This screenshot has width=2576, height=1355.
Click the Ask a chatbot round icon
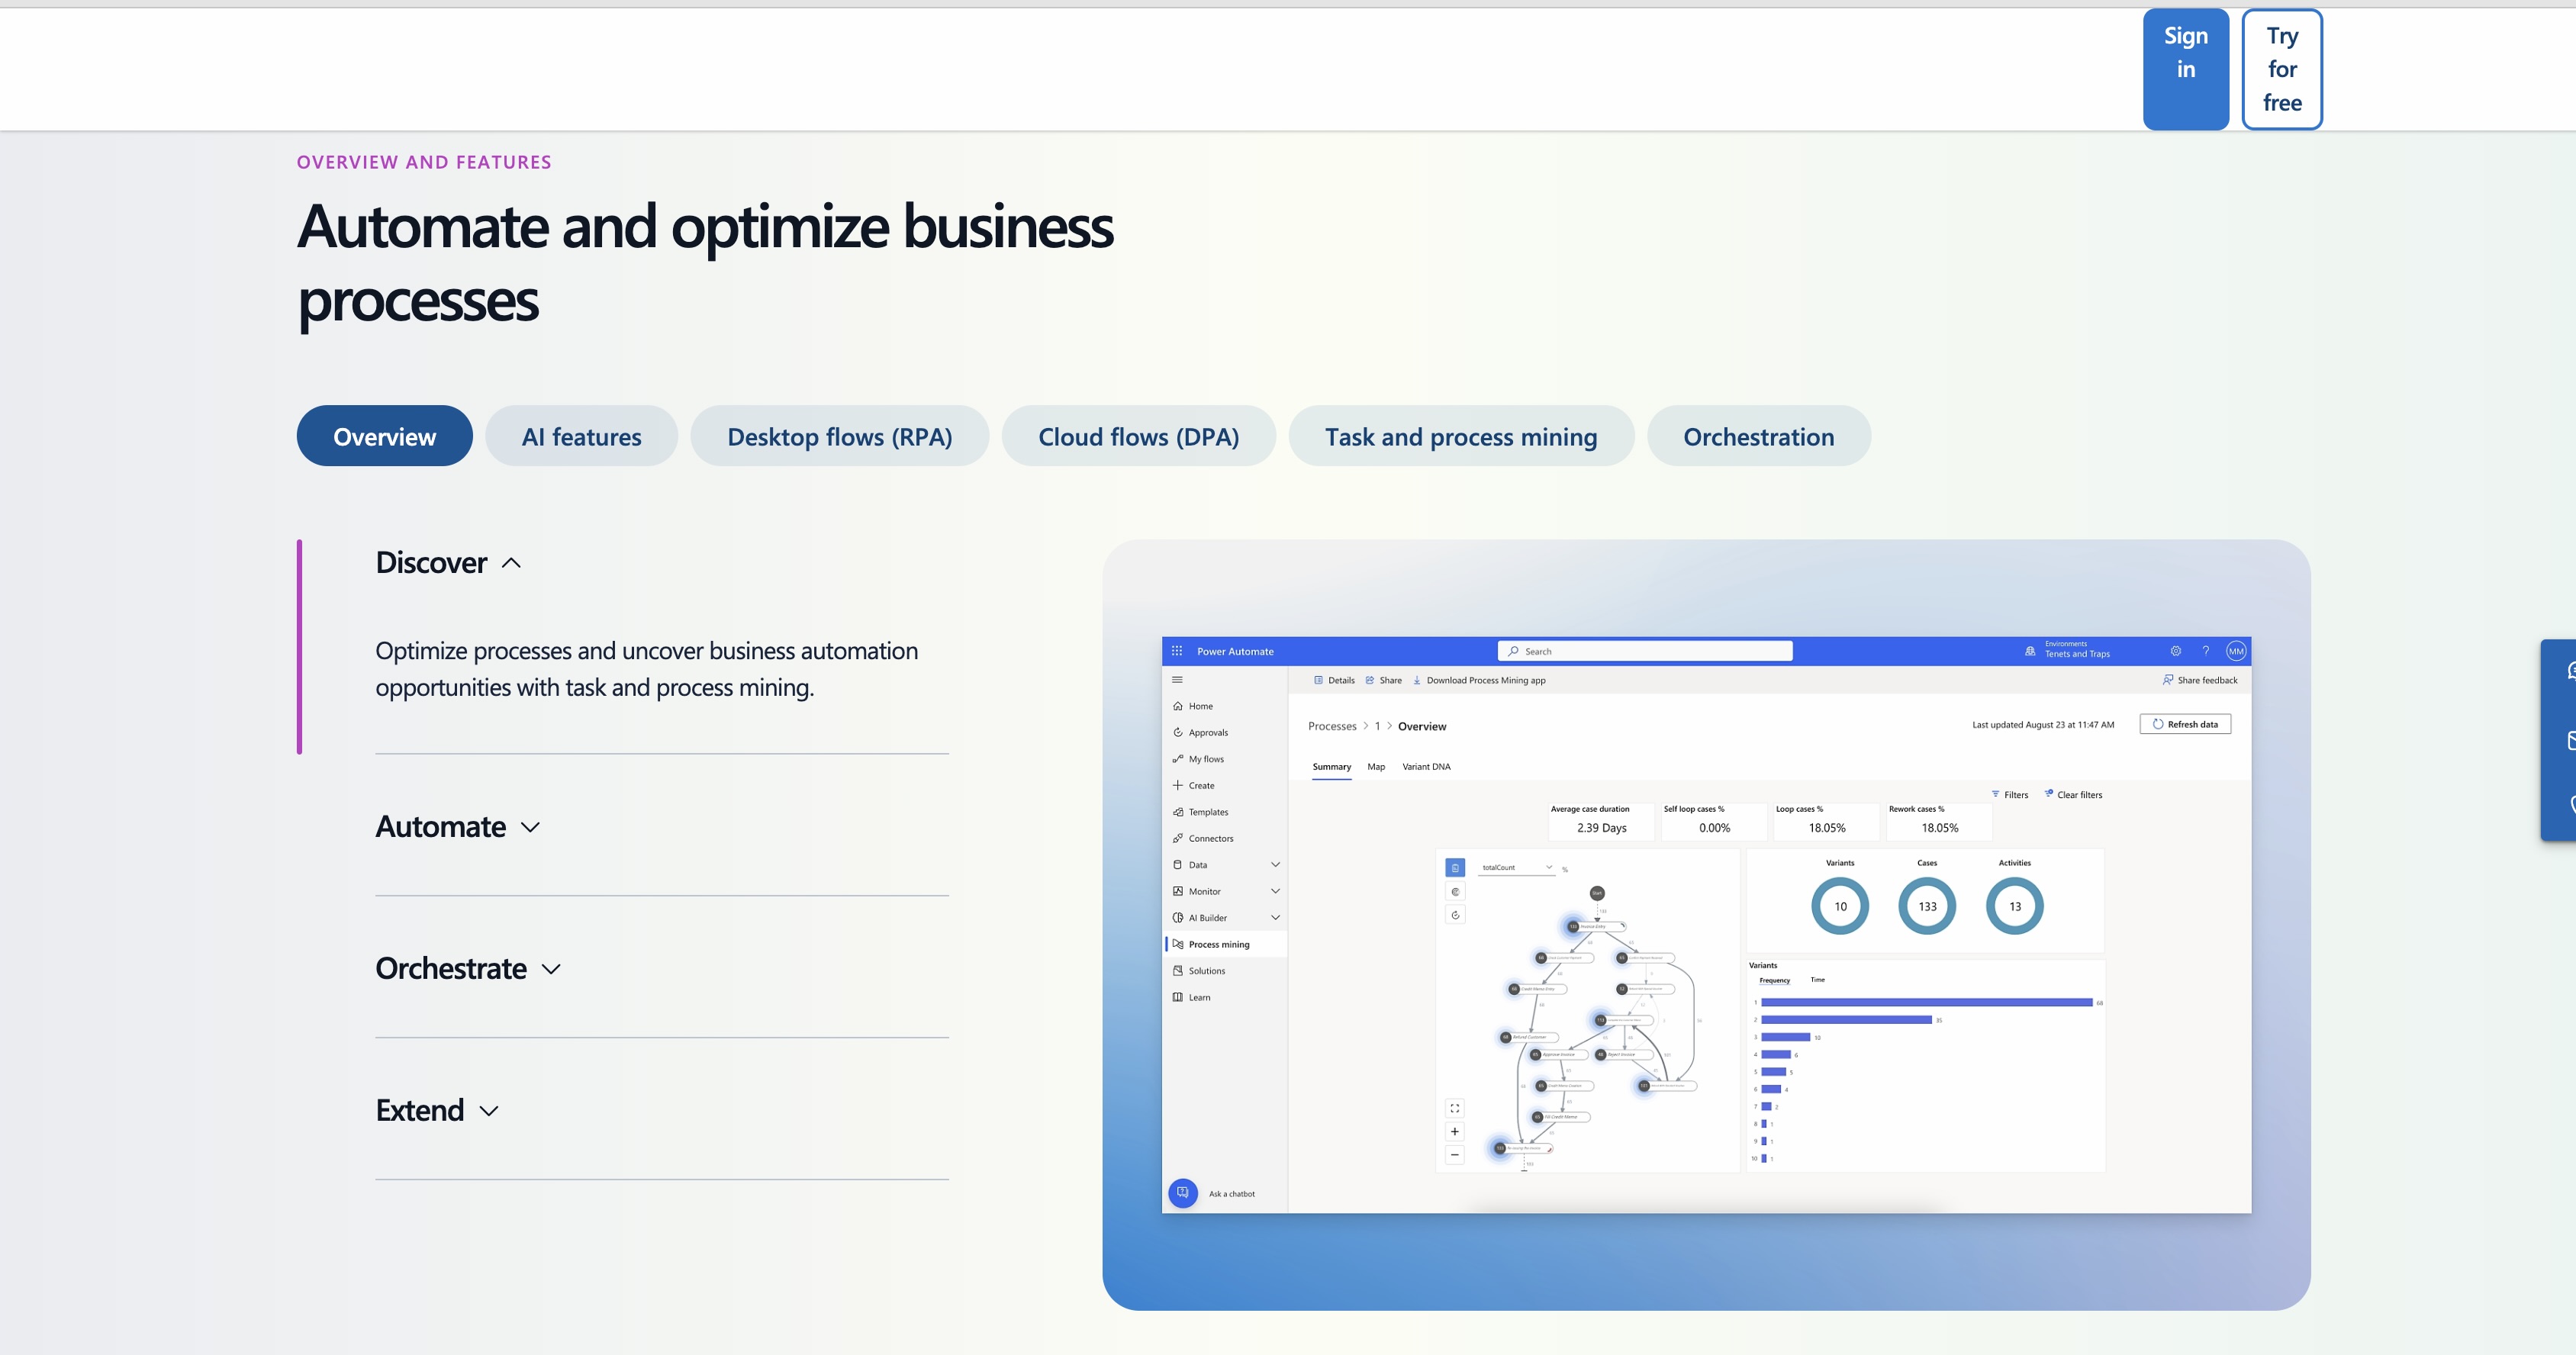[1183, 1192]
